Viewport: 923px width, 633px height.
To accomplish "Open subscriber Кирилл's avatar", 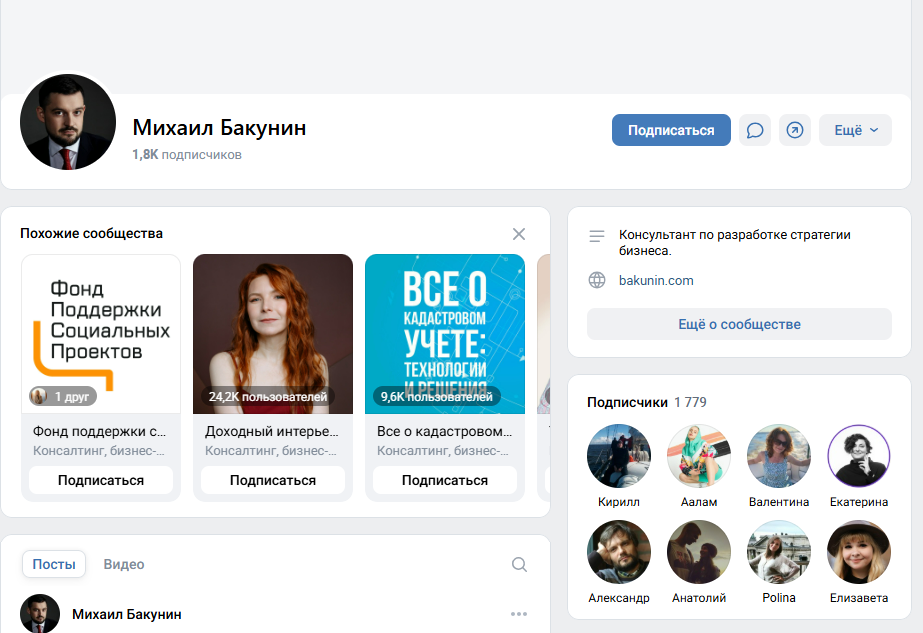I will click(x=619, y=456).
